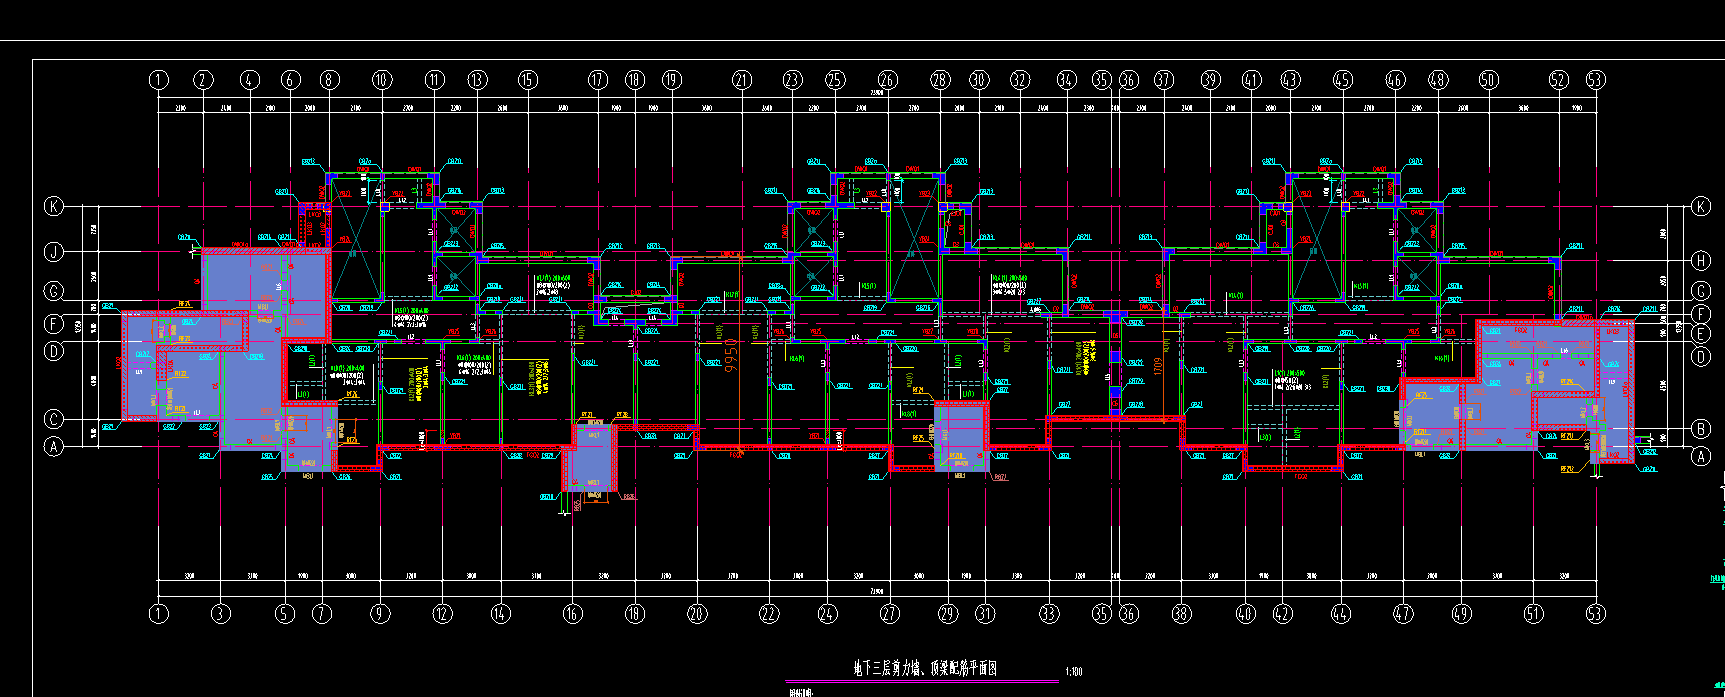Click grid axis bubble 49
The image size is (1725, 697).
1462,613
